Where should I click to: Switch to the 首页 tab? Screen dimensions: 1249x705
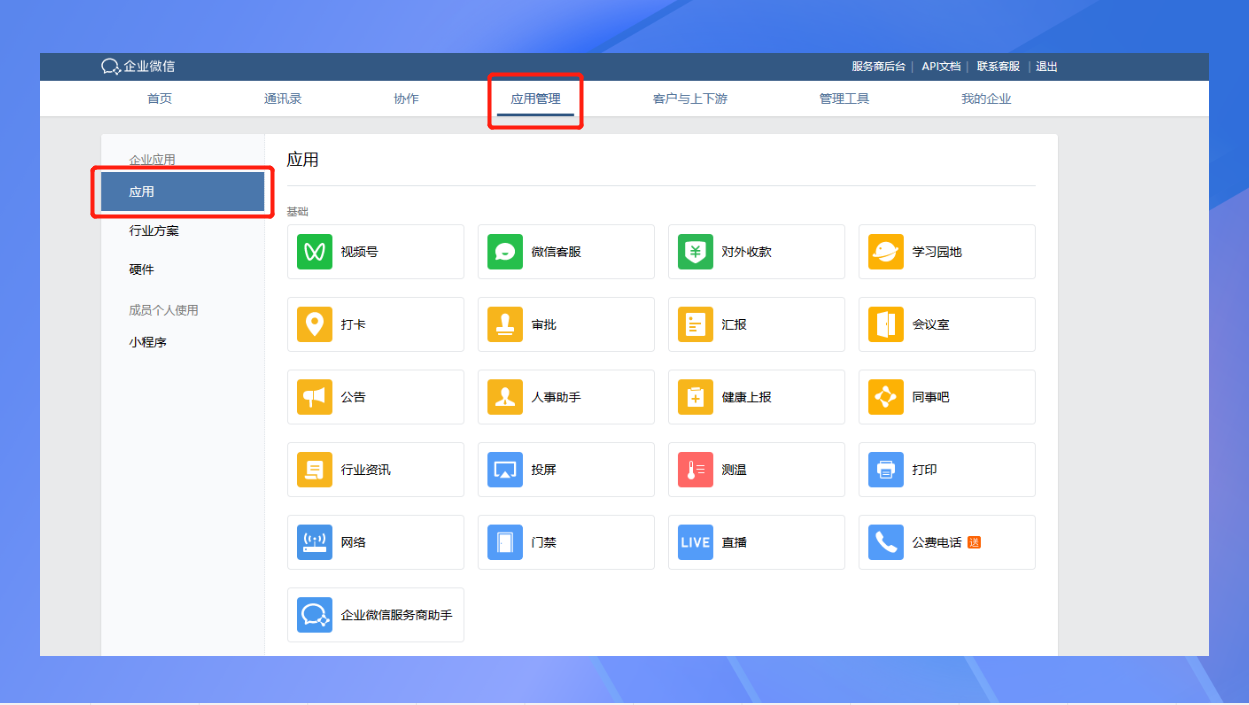160,99
